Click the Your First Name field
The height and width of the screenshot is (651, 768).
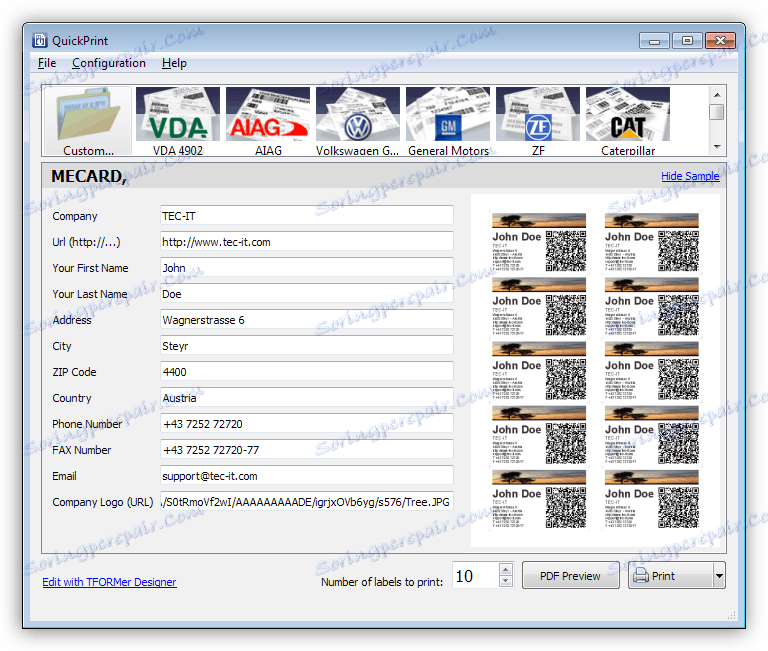coord(307,267)
